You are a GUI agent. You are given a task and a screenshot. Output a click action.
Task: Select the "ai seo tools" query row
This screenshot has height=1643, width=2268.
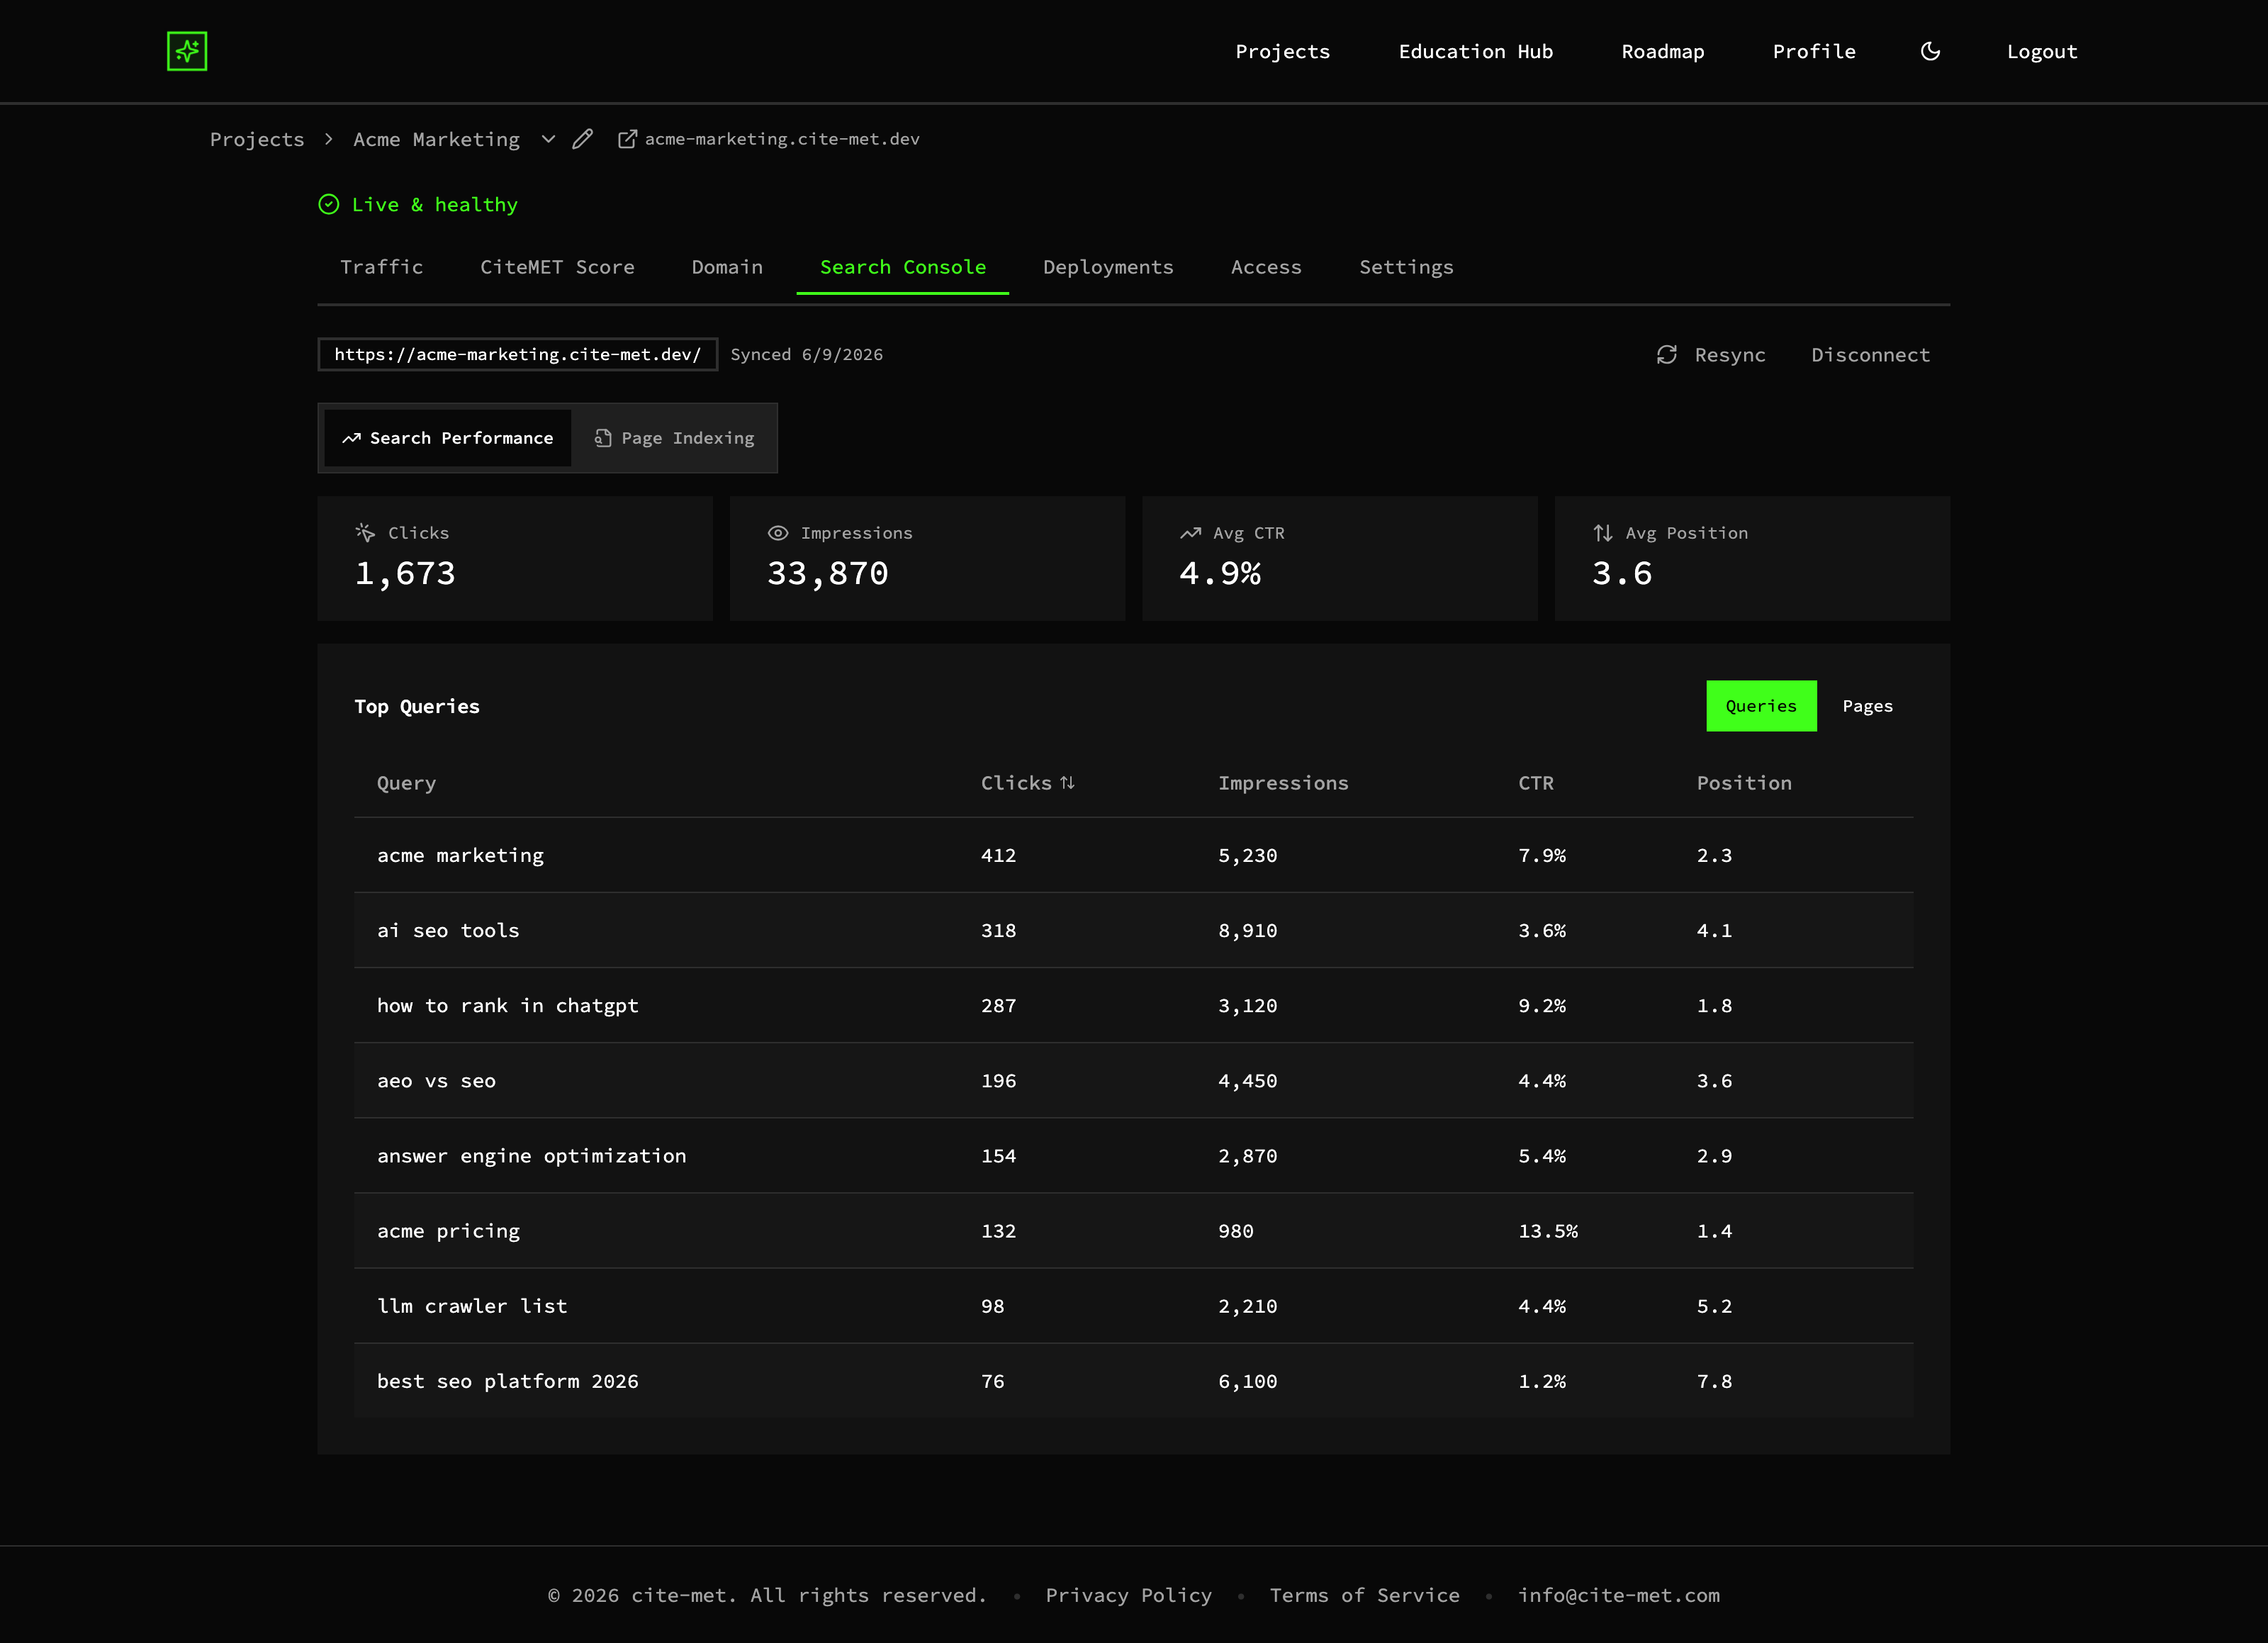(1133, 930)
